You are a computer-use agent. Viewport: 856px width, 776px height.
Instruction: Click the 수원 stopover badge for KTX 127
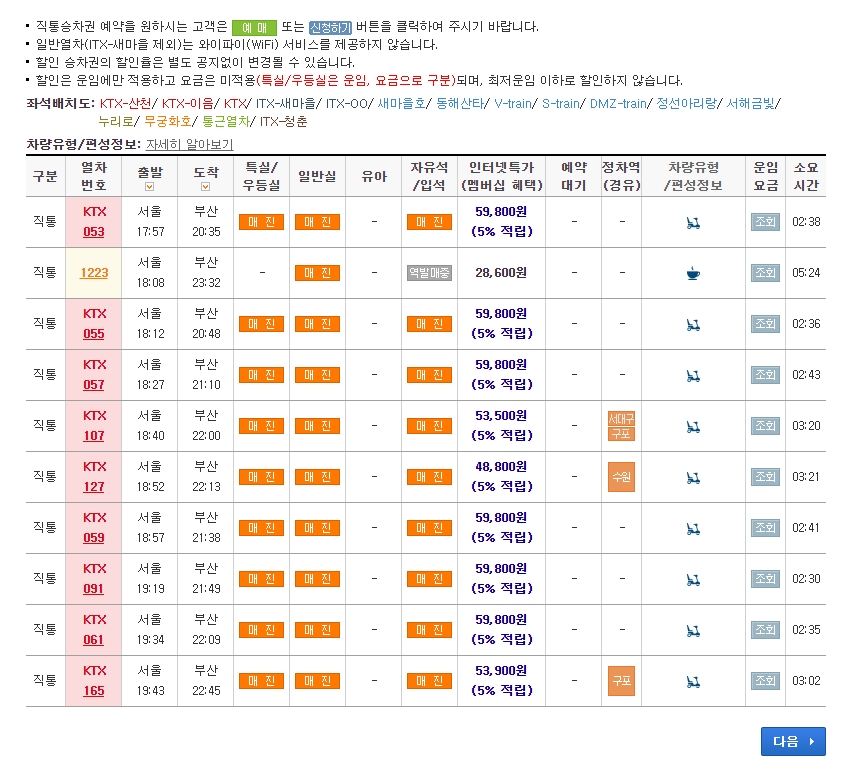[620, 476]
